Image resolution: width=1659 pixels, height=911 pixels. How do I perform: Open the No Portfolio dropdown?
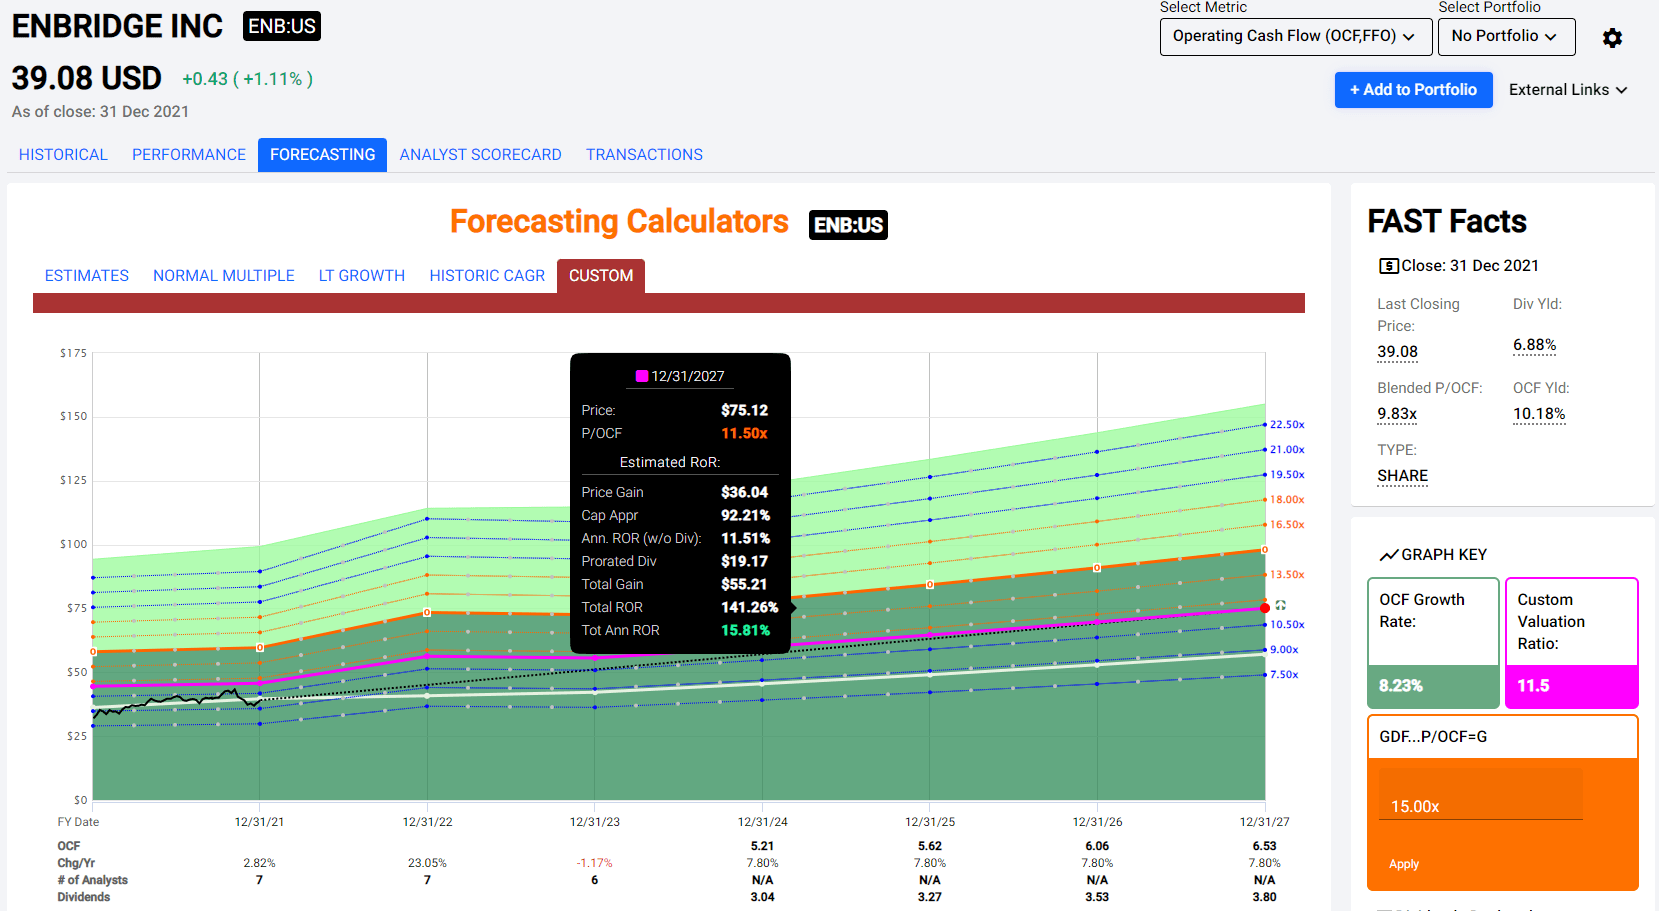click(x=1506, y=36)
